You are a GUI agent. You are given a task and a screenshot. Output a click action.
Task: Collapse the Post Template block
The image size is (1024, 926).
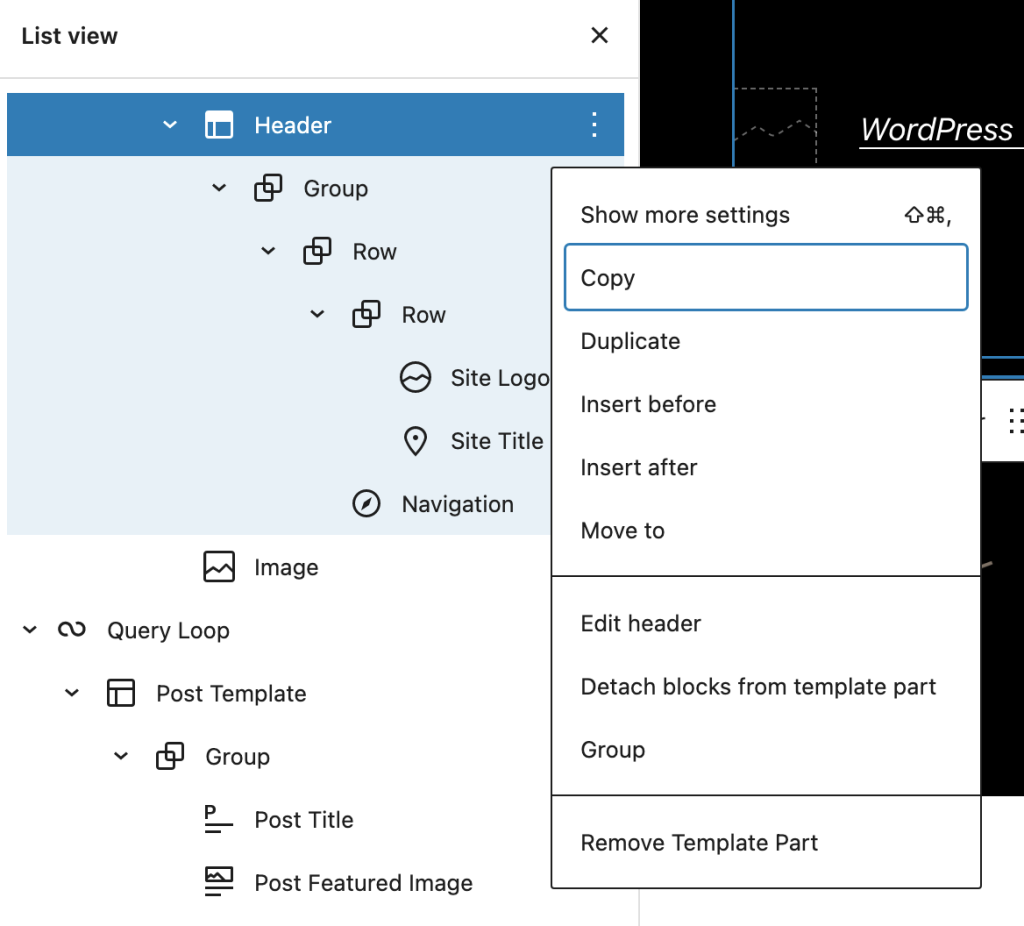click(x=72, y=693)
